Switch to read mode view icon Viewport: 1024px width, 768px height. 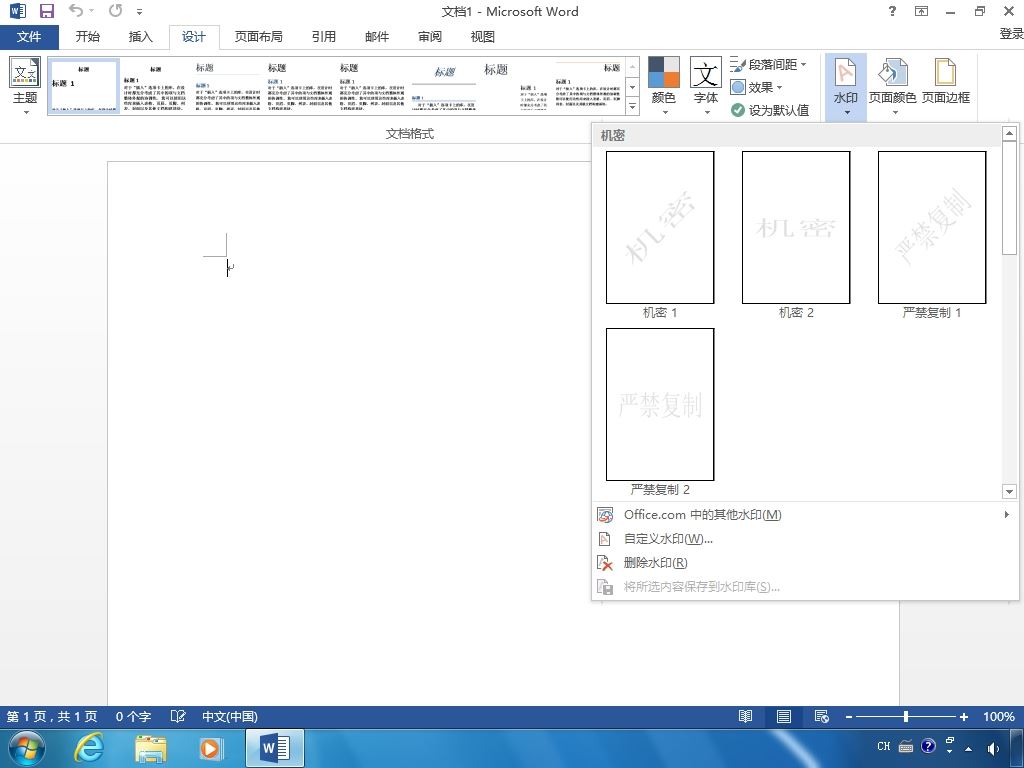[x=745, y=716]
